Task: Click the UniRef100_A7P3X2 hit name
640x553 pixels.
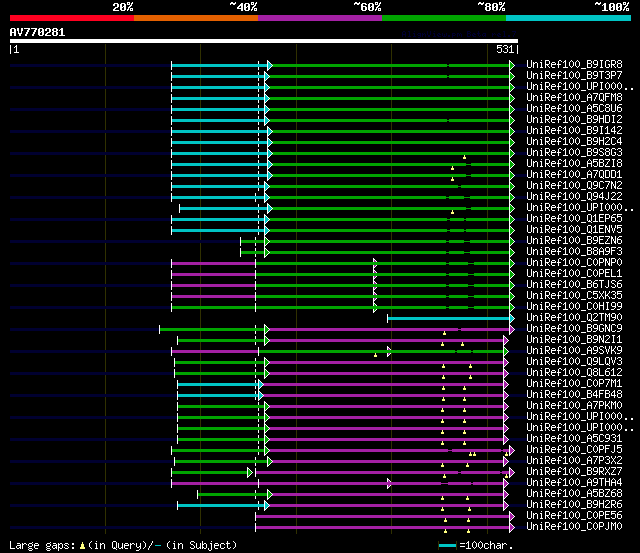Action: [x=574, y=461]
